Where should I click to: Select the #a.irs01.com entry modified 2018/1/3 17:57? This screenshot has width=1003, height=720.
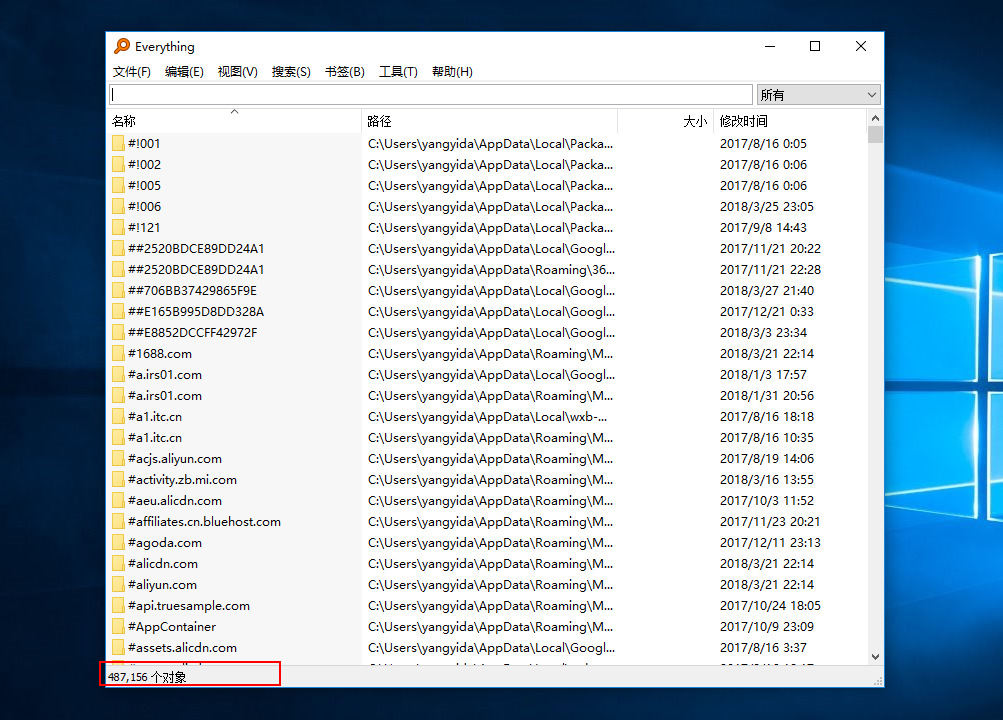click(x=487, y=375)
